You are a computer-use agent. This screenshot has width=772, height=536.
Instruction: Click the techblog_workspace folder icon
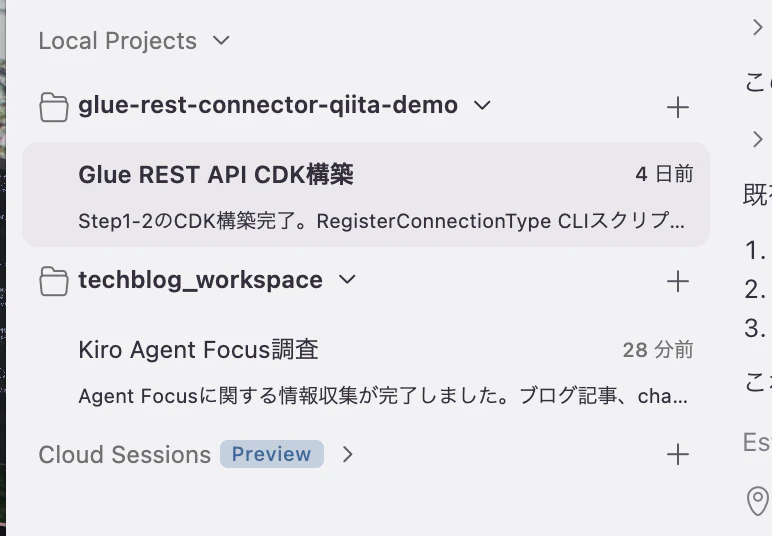click(54, 281)
